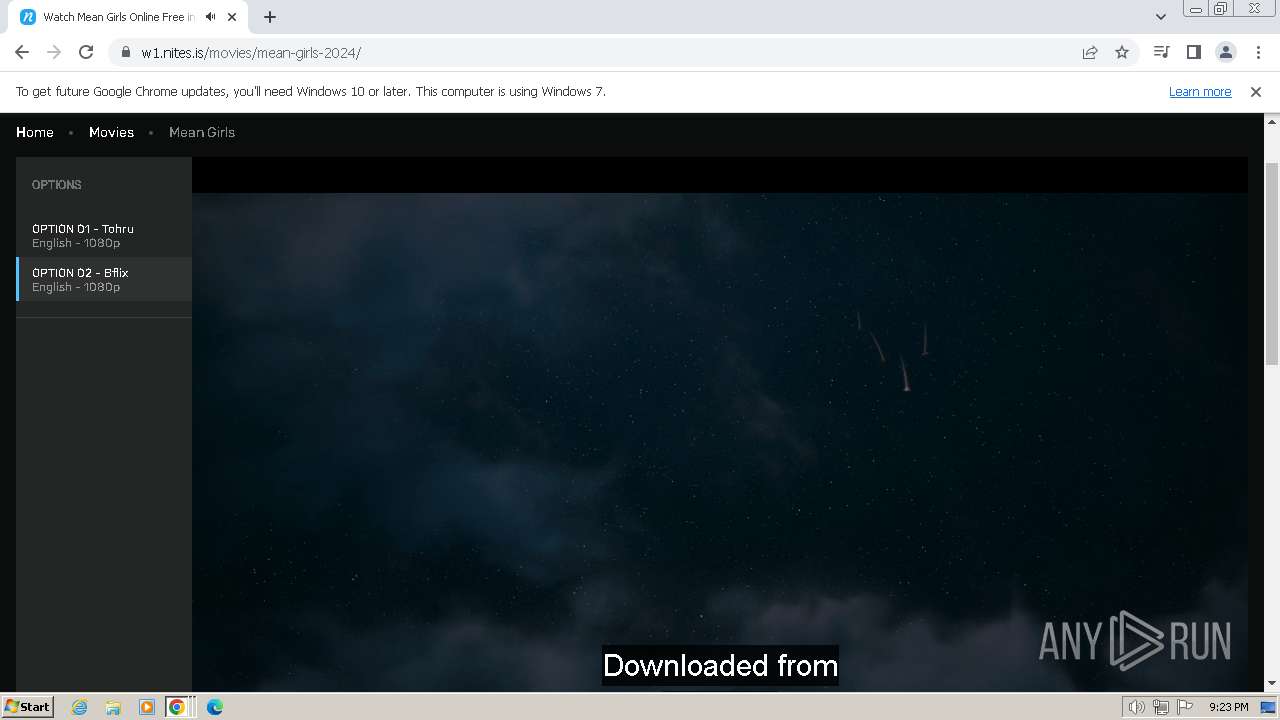Click the OPTIONS header text
The width and height of the screenshot is (1280, 720).
[x=57, y=185]
